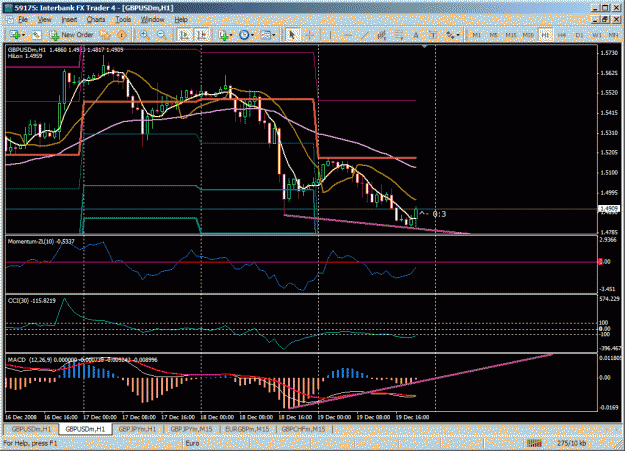
Task: Select the Text Label tool marked T
Action: coord(433,35)
